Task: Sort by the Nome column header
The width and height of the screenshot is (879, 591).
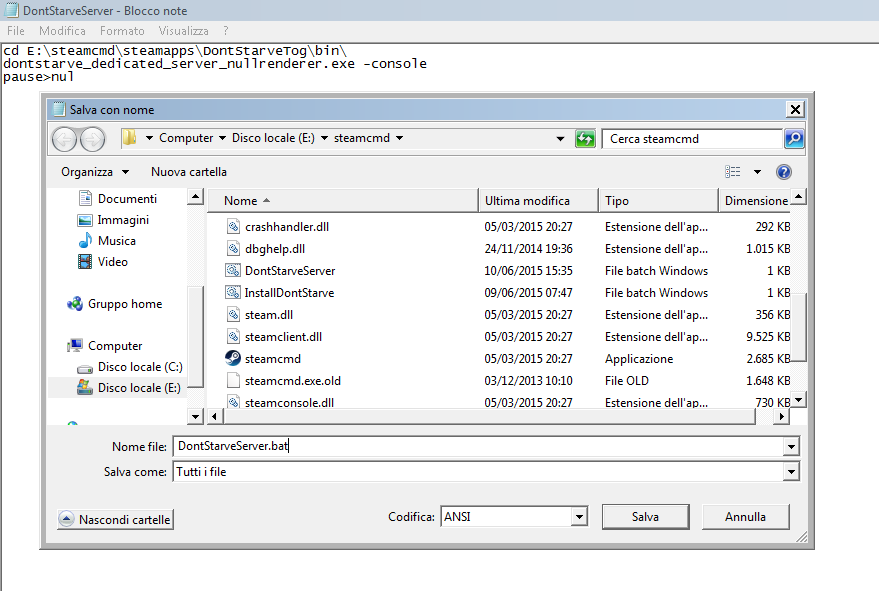Action: coord(343,201)
